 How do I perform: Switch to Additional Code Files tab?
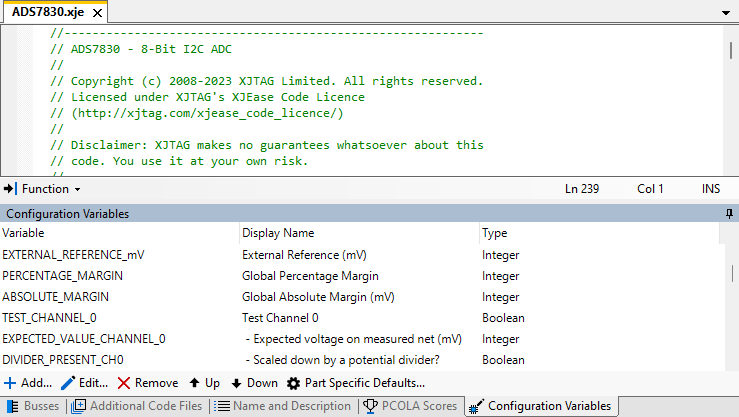point(138,406)
